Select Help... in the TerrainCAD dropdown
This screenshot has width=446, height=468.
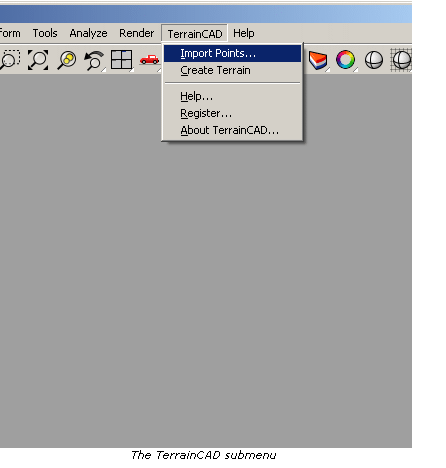[x=232, y=96]
